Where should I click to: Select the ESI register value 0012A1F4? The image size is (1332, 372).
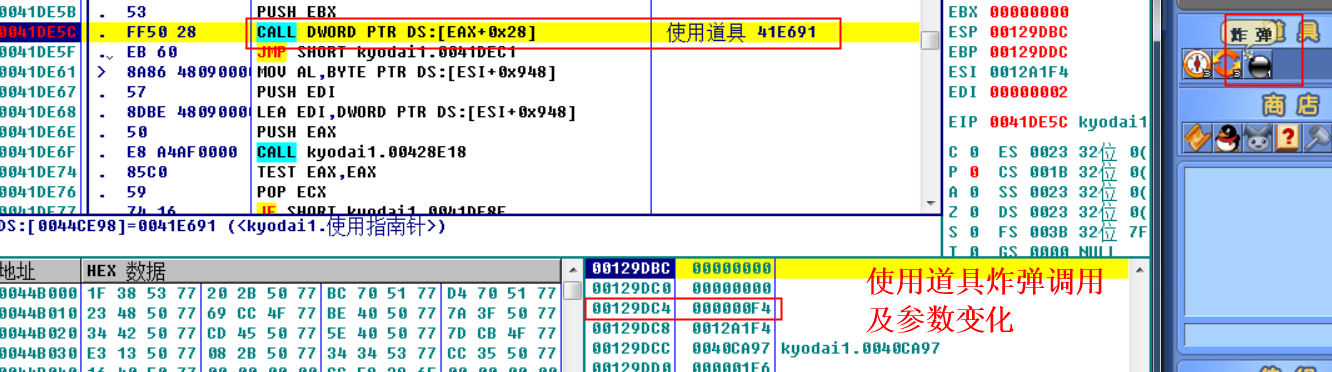[x=1029, y=72]
